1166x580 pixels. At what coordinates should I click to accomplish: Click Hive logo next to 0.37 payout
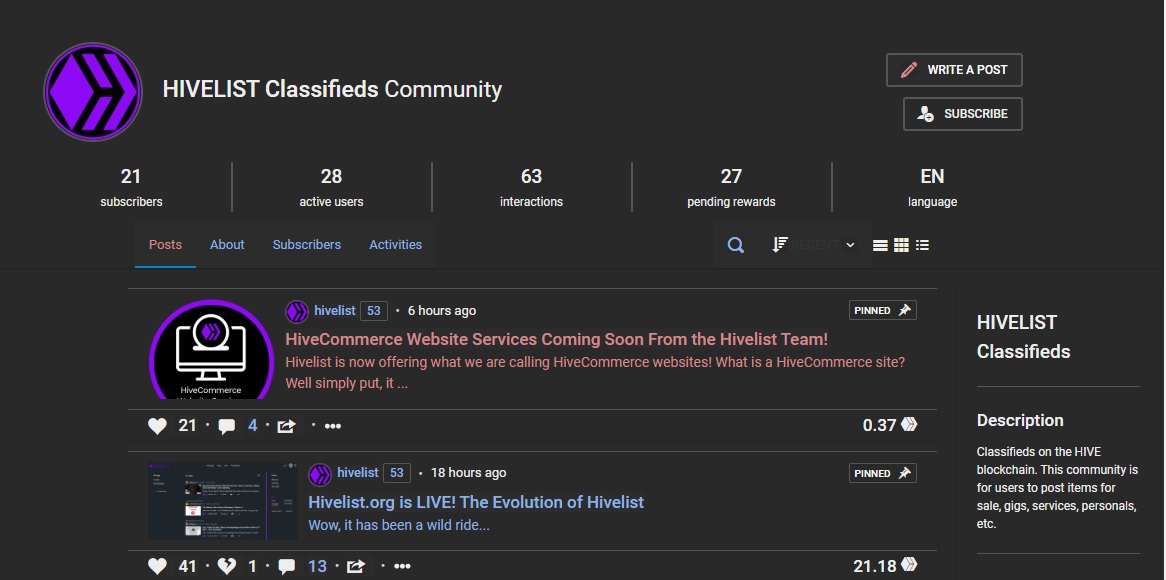click(909, 425)
